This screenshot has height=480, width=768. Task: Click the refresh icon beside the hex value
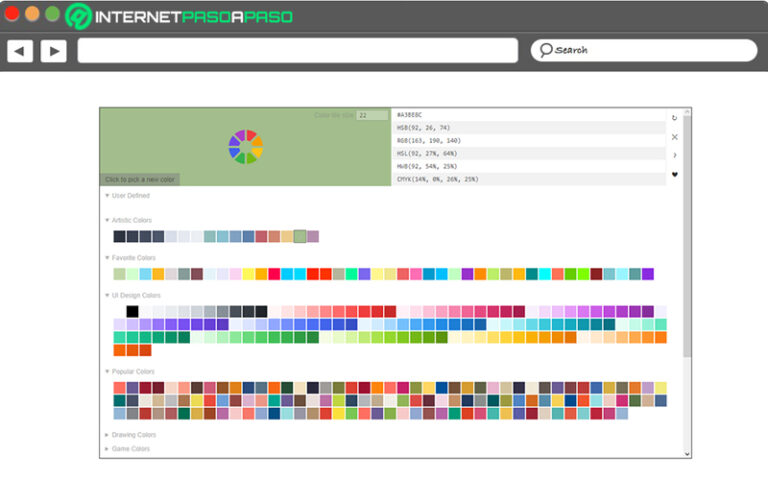click(674, 117)
